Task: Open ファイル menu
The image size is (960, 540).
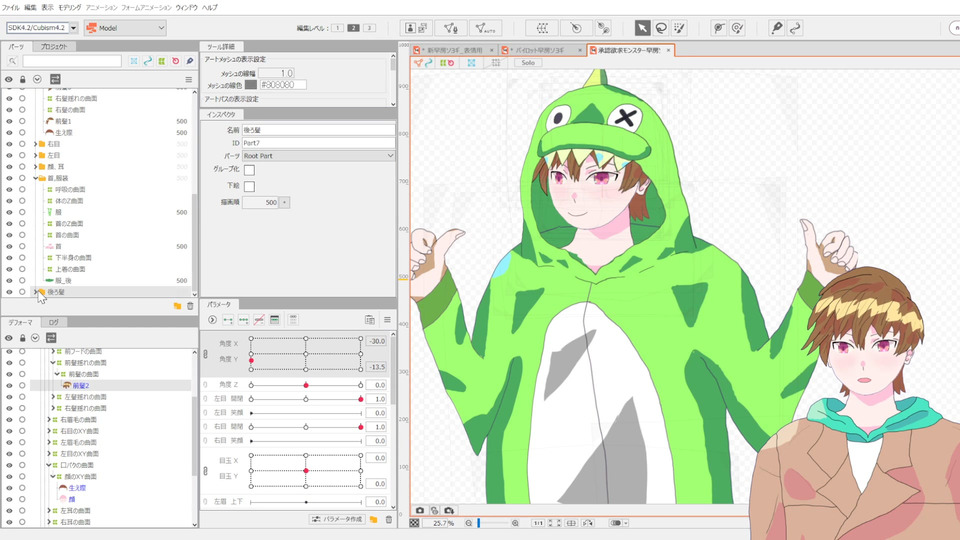Action: pyautogui.click(x=10, y=7)
